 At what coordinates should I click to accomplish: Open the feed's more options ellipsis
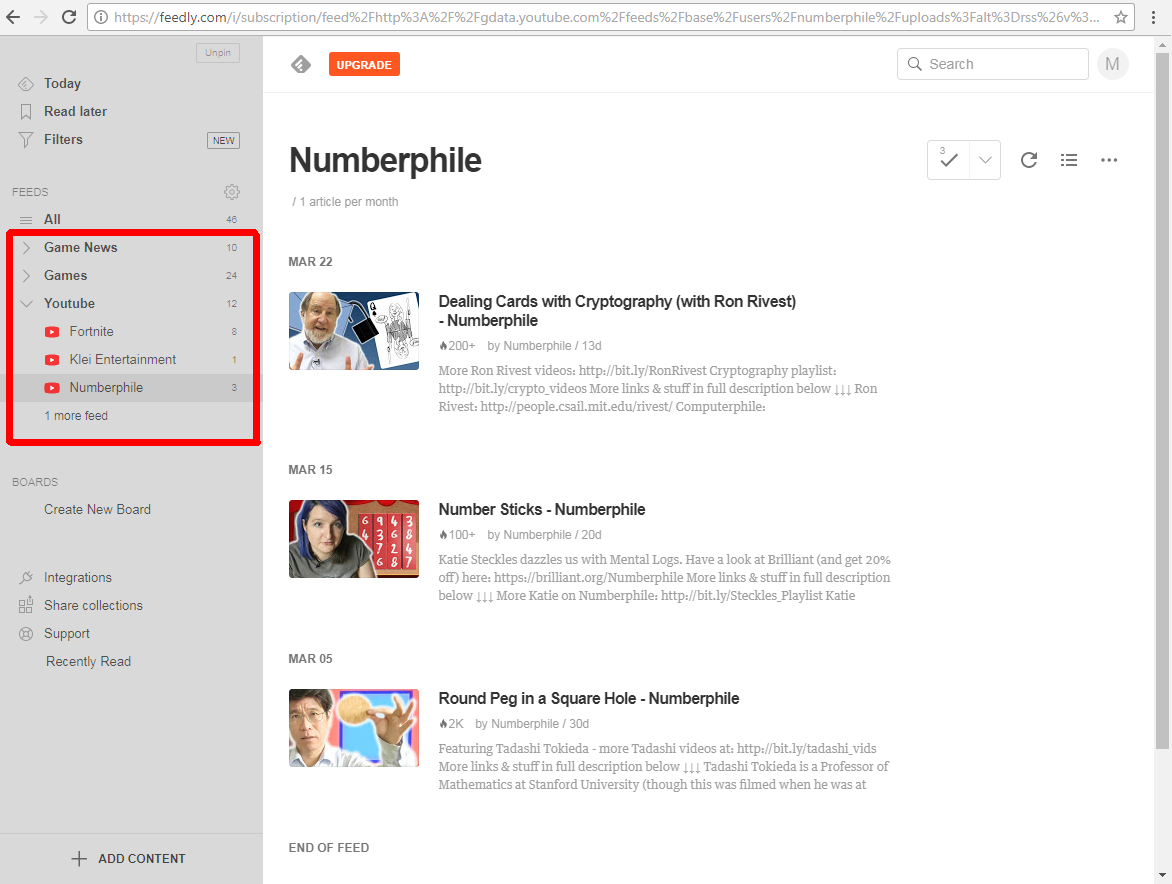(x=1109, y=160)
